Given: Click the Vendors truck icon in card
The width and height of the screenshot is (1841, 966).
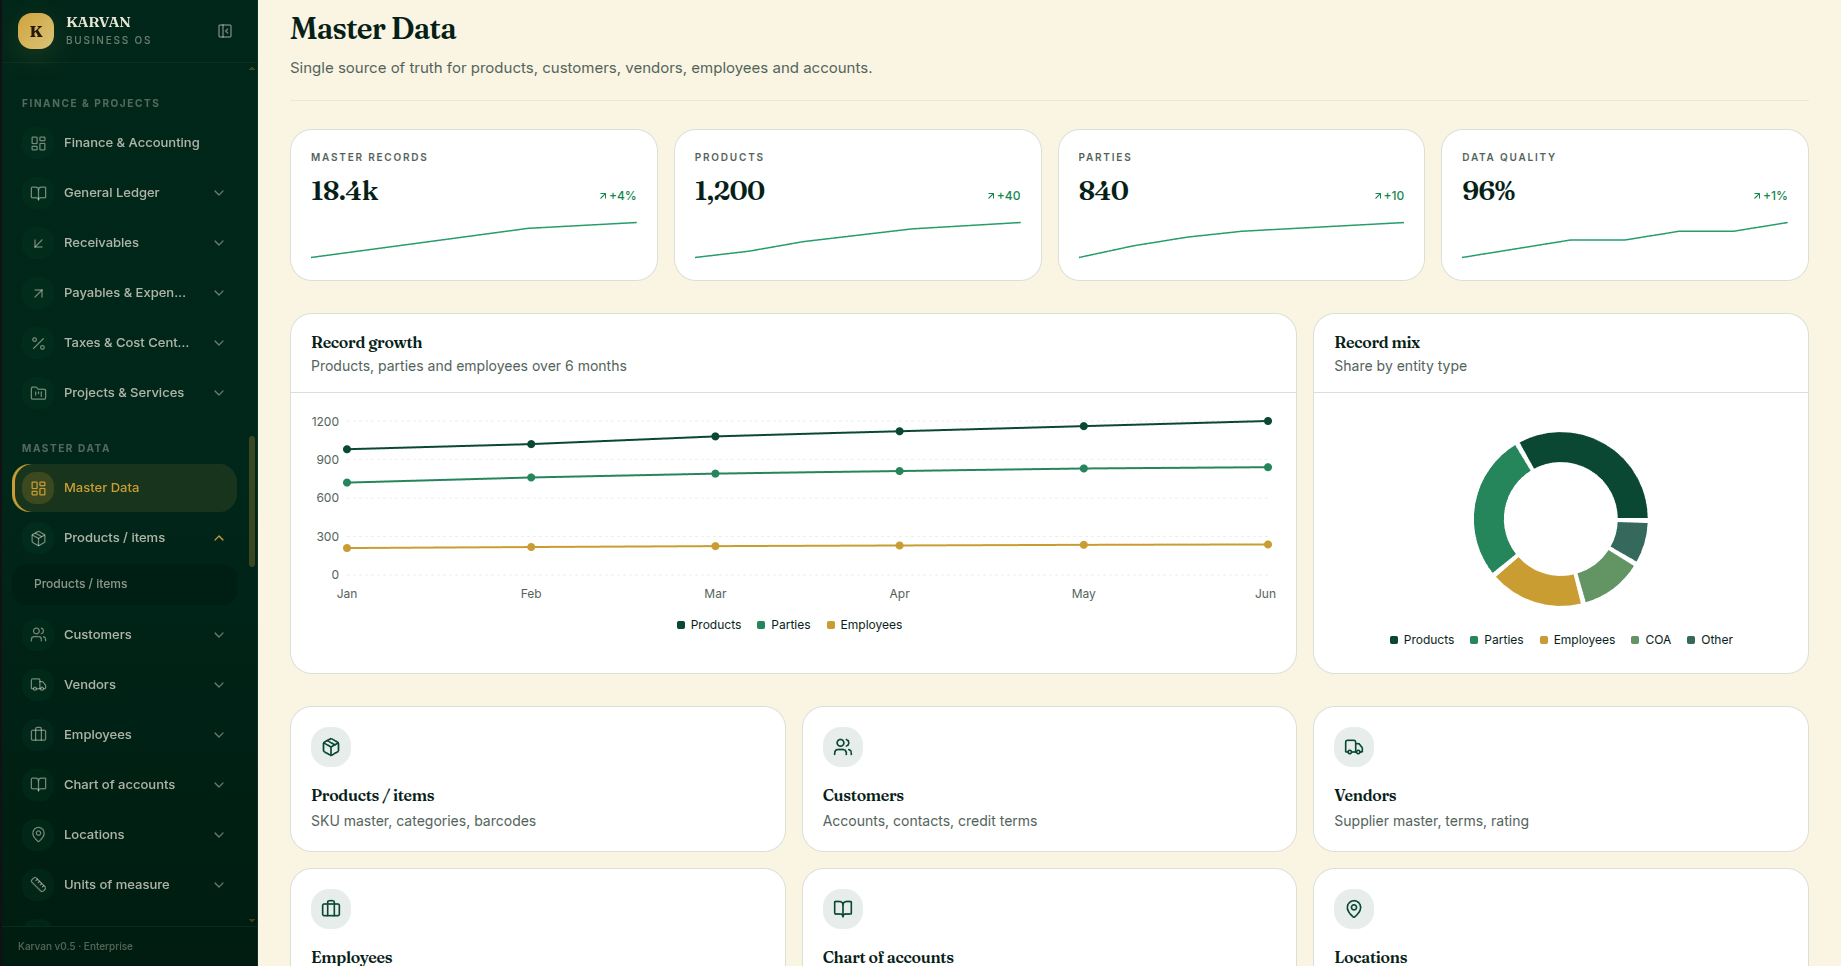Looking at the screenshot, I should (x=1354, y=747).
